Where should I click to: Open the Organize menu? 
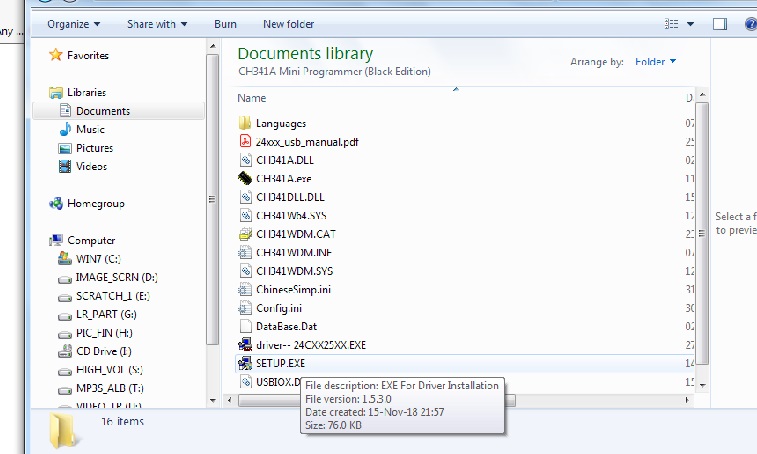tap(73, 24)
